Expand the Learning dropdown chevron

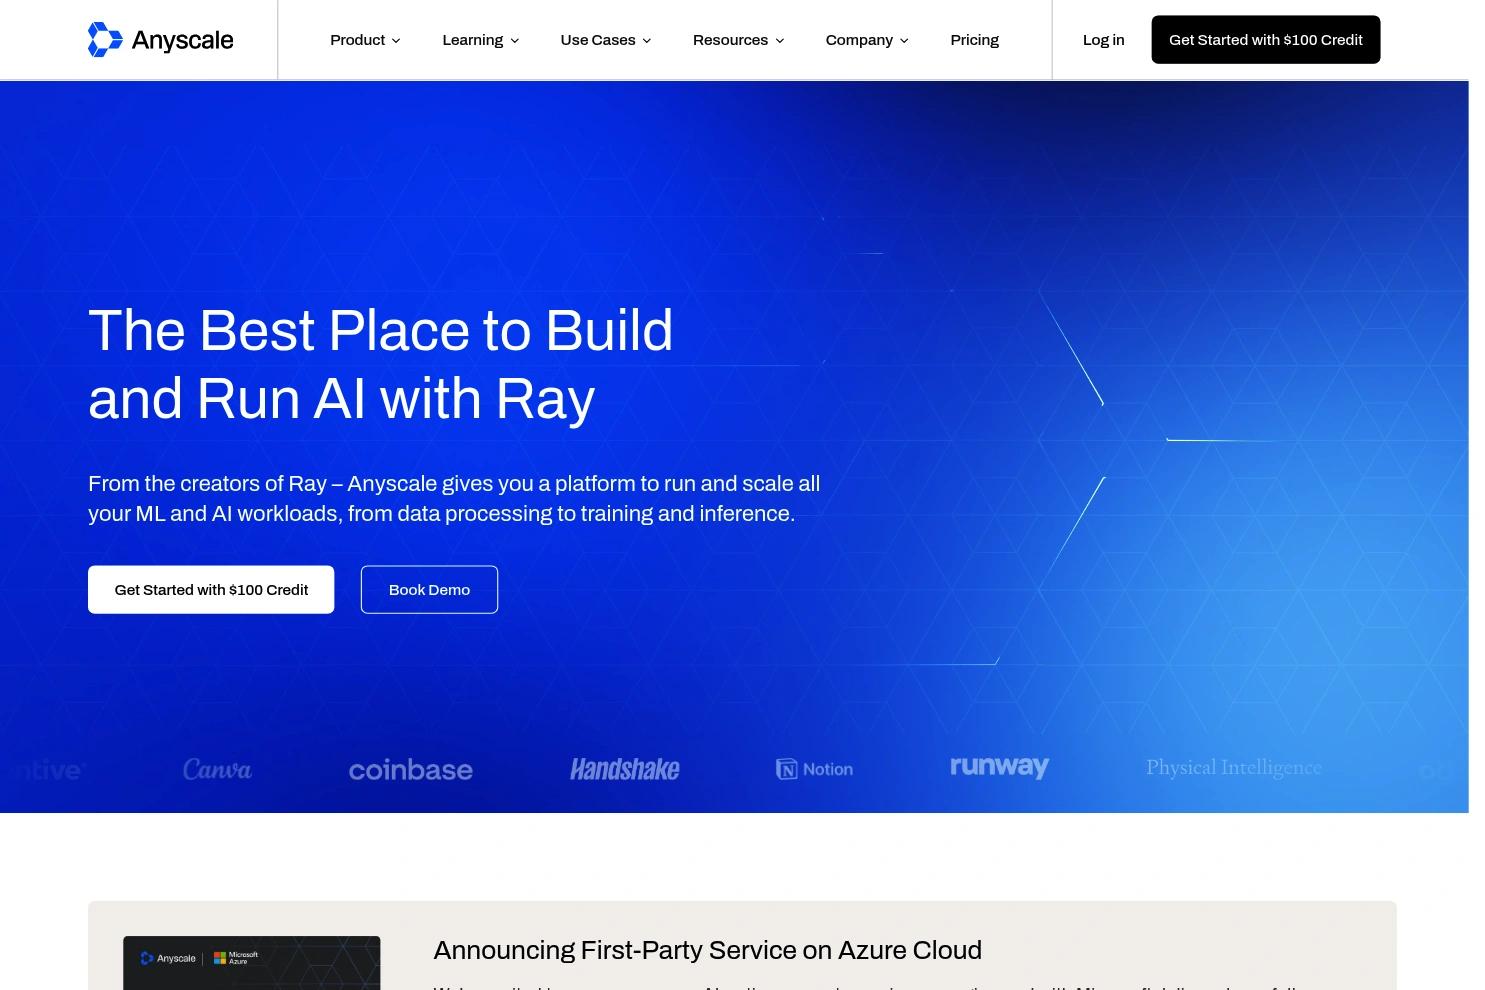(x=515, y=41)
